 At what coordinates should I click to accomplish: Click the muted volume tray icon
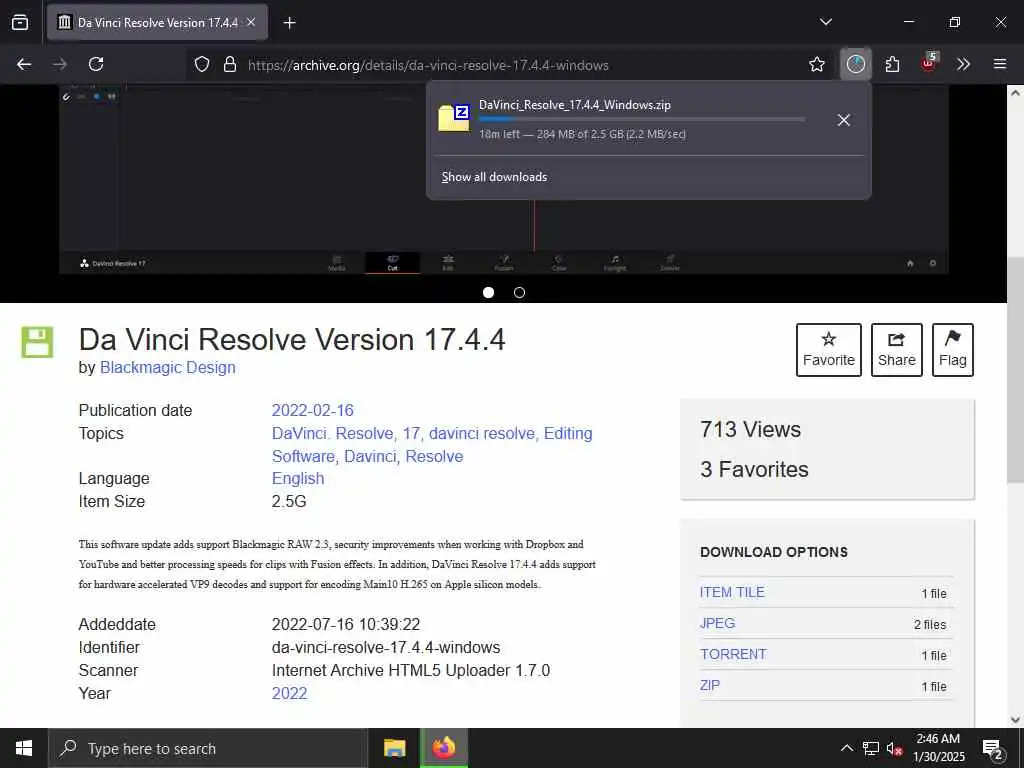[894, 748]
